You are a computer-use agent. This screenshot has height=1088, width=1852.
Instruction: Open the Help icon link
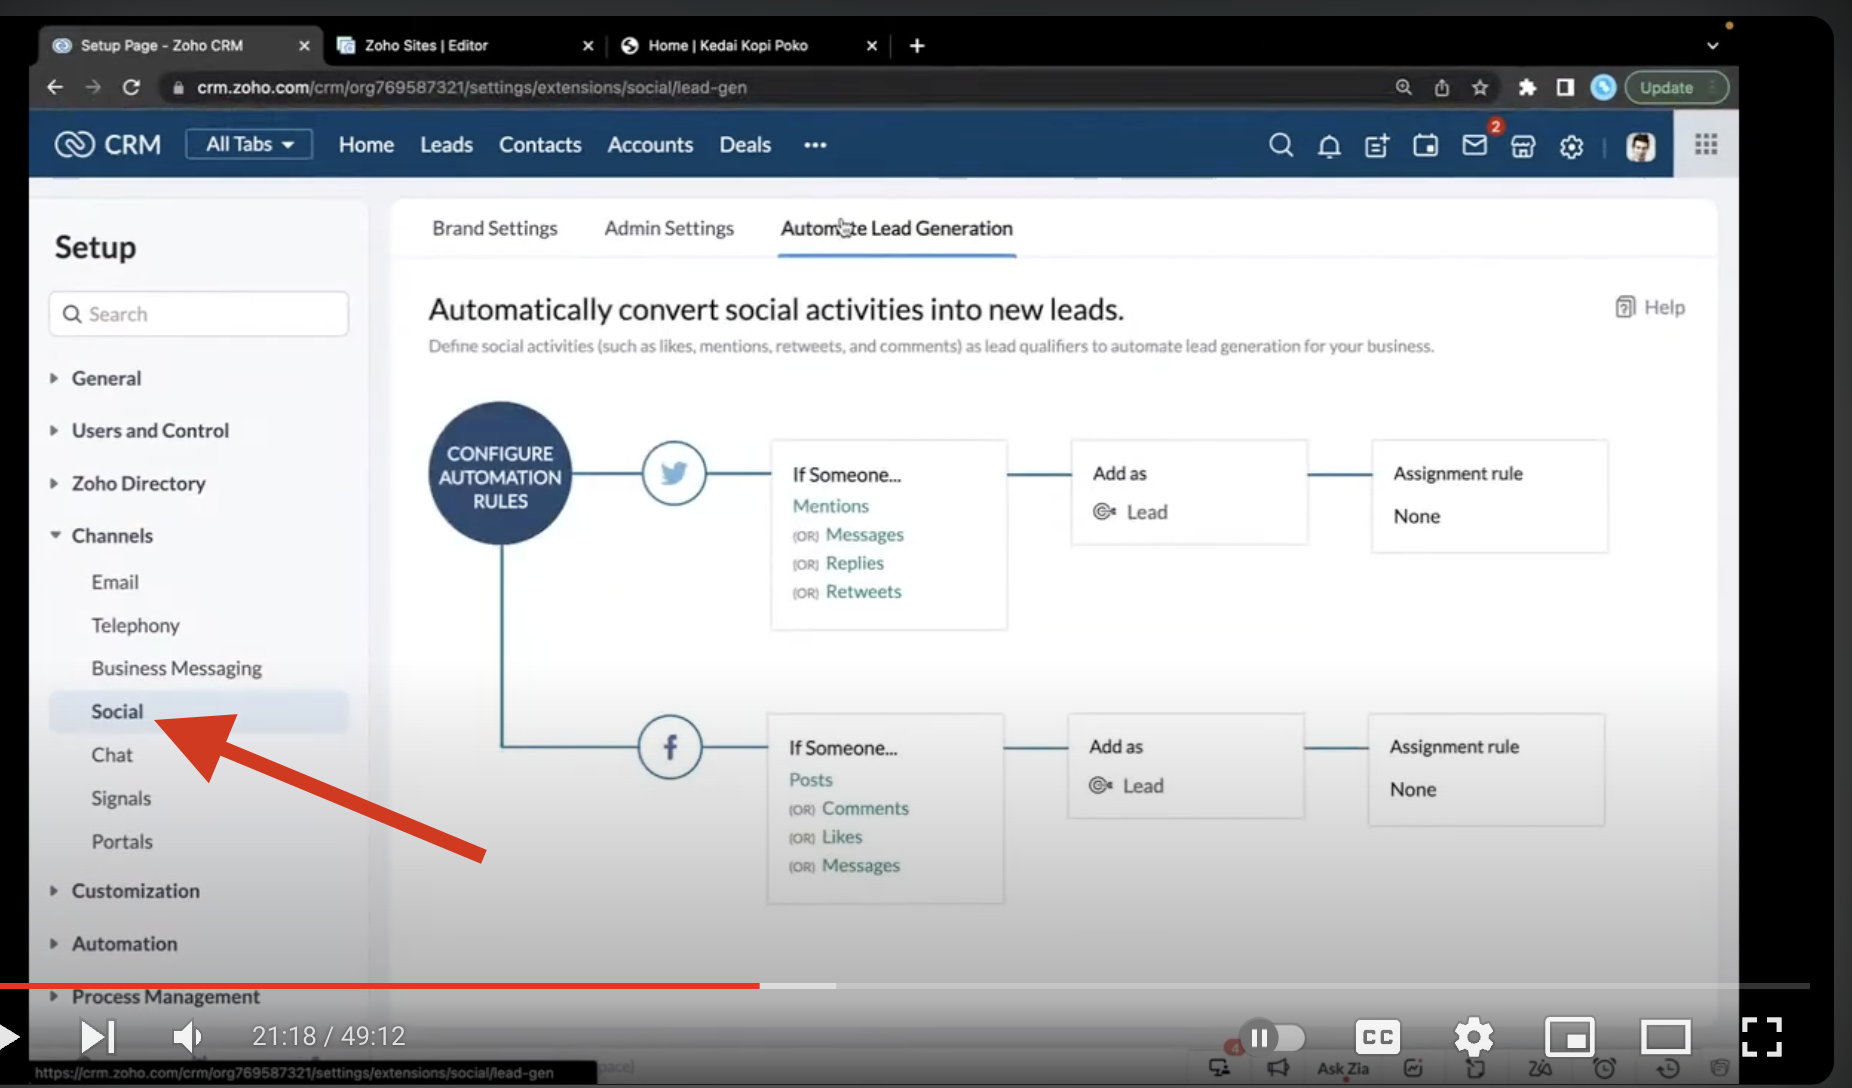coord(1650,307)
